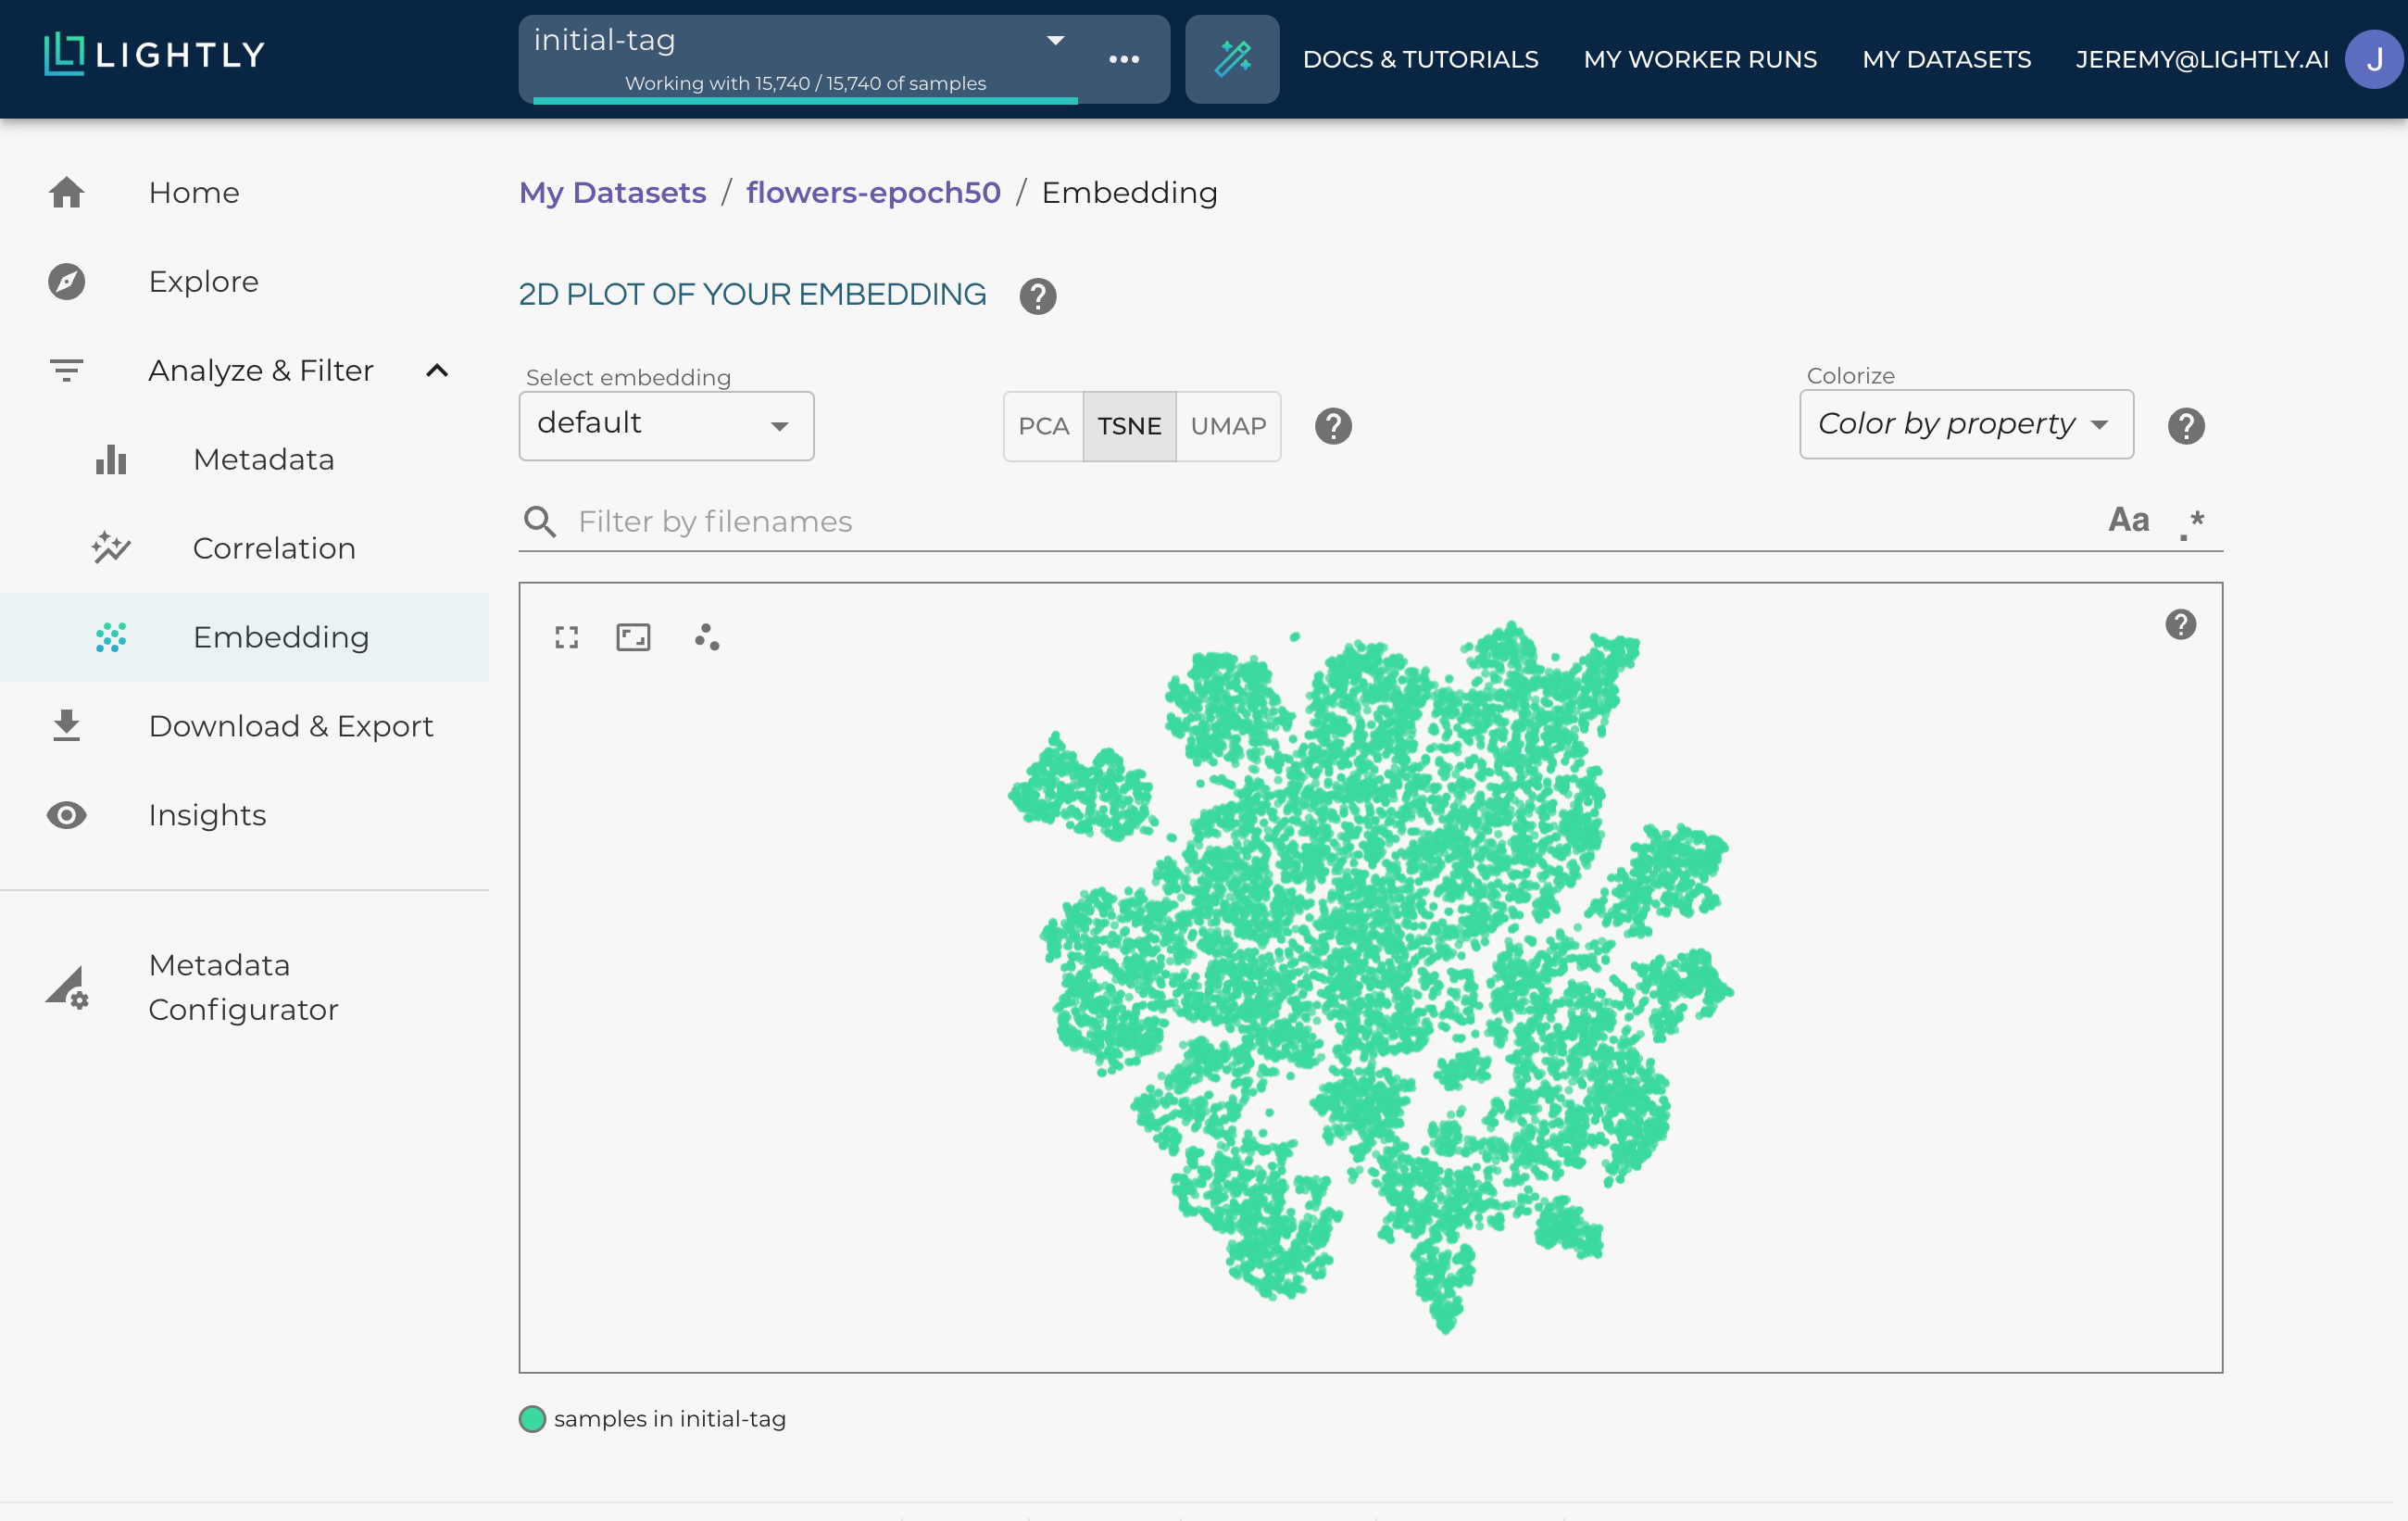Collapse the Analyze & Filter section
The height and width of the screenshot is (1521, 2408).
point(436,371)
